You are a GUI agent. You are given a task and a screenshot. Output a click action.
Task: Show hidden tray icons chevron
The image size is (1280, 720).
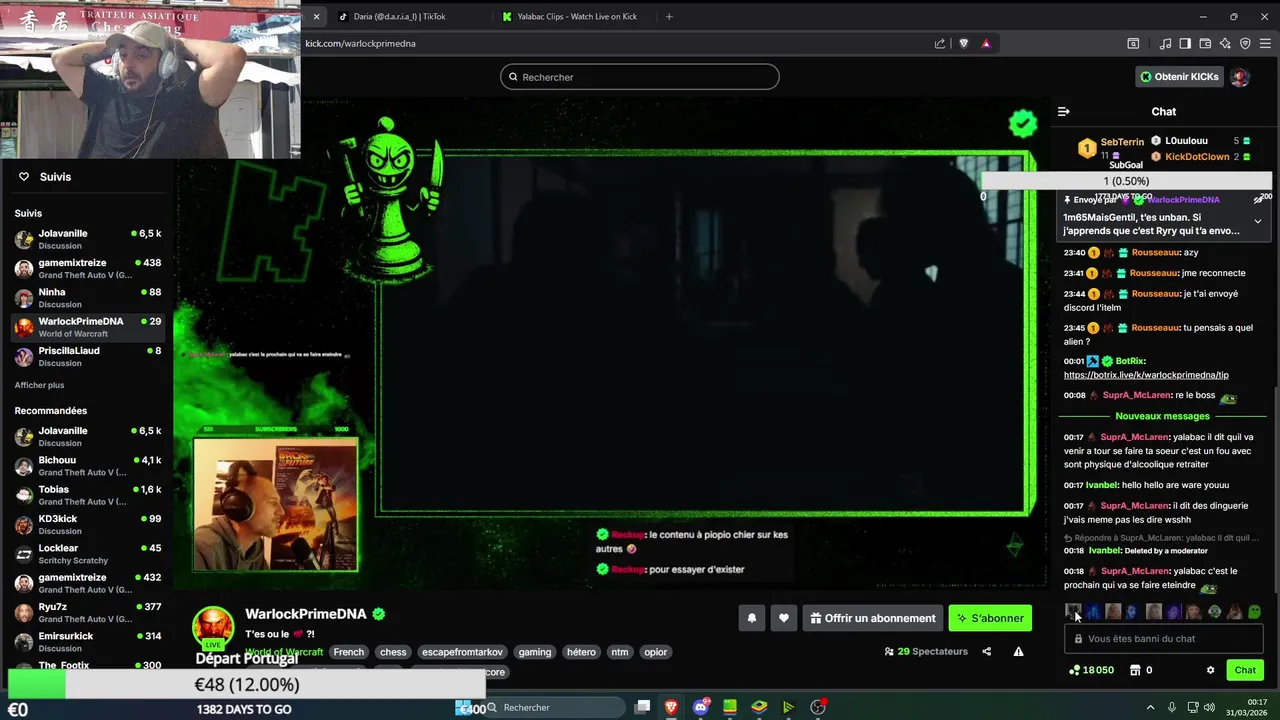pyautogui.click(x=1150, y=707)
